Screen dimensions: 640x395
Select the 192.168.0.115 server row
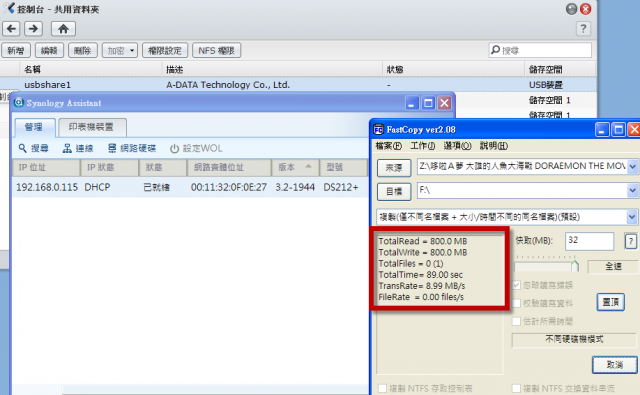[x=191, y=187]
